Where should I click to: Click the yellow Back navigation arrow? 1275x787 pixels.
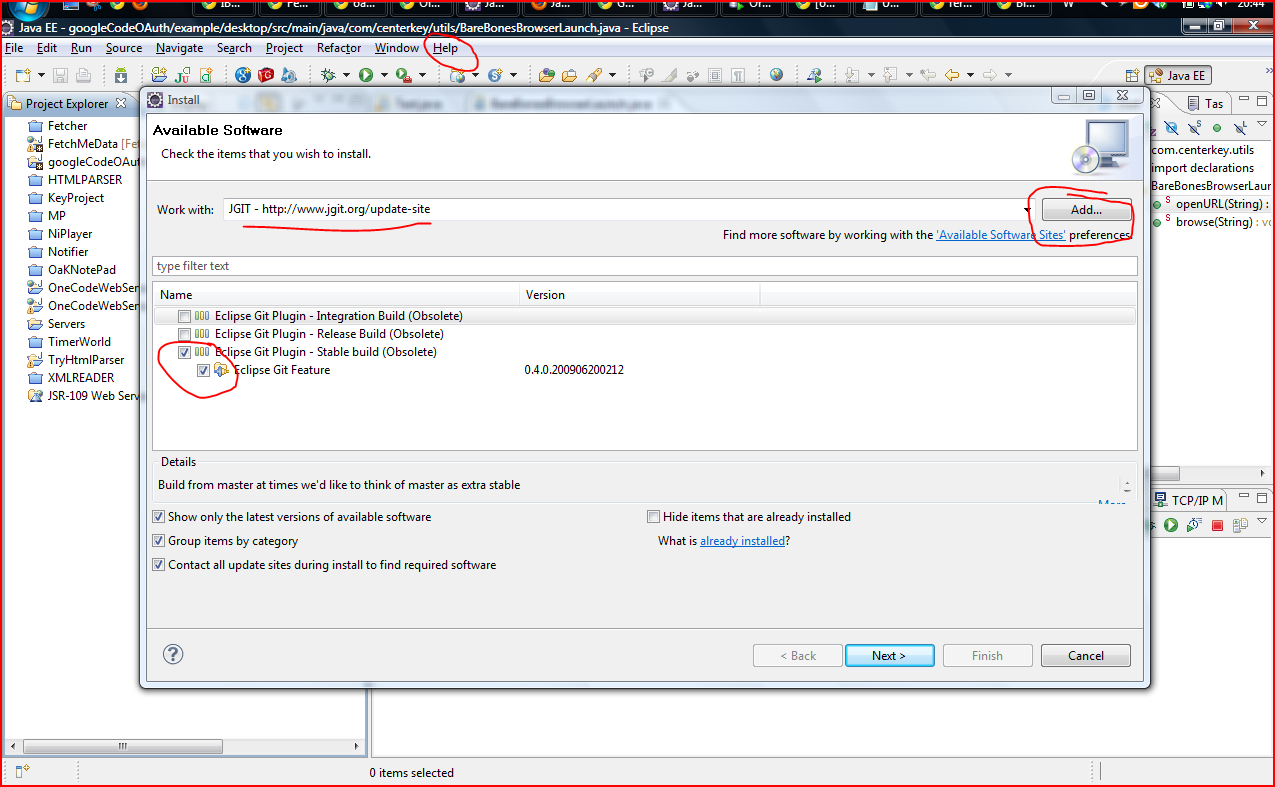click(x=952, y=75)
